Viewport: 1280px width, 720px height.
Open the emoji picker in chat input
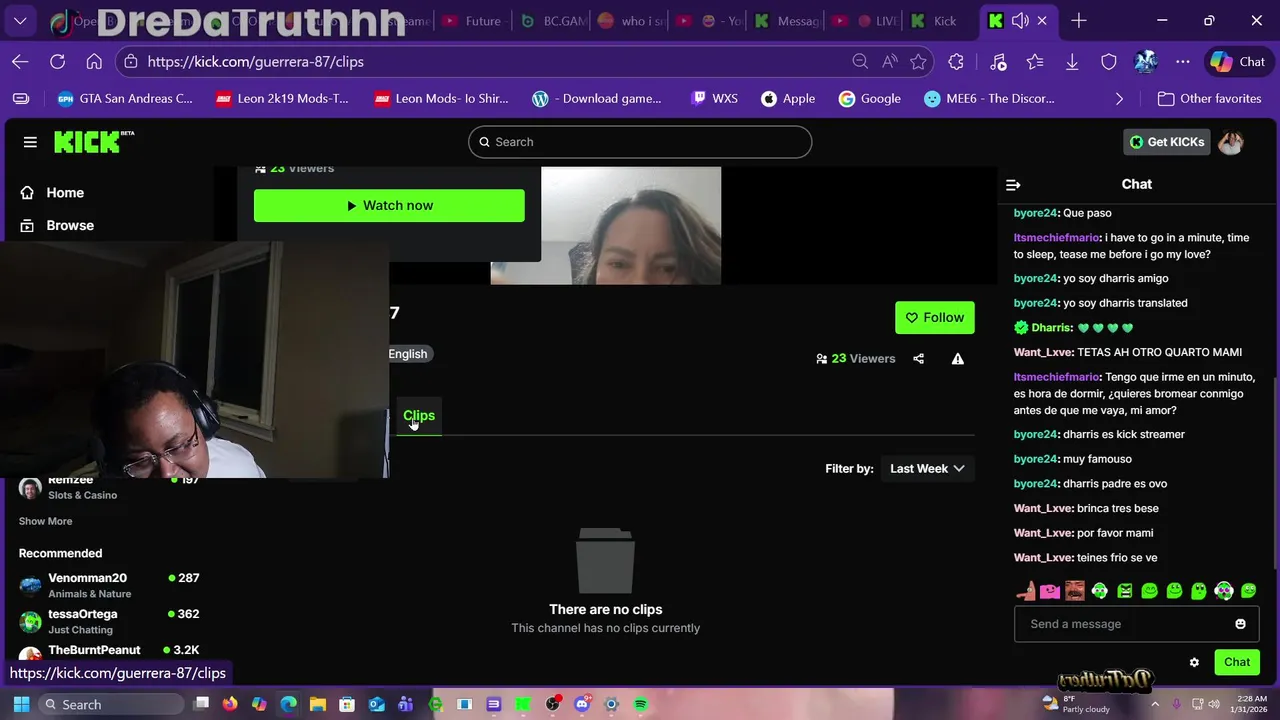pyautogui.click(x=1240, y=624)
